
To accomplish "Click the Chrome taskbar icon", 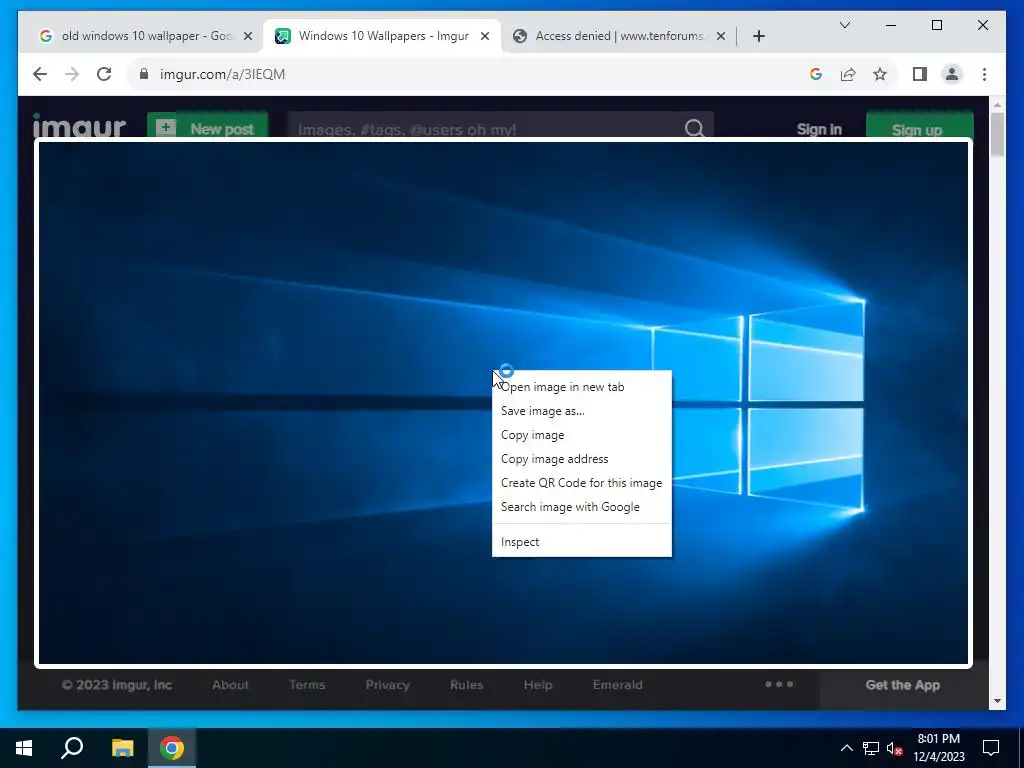I will (172, 748).
